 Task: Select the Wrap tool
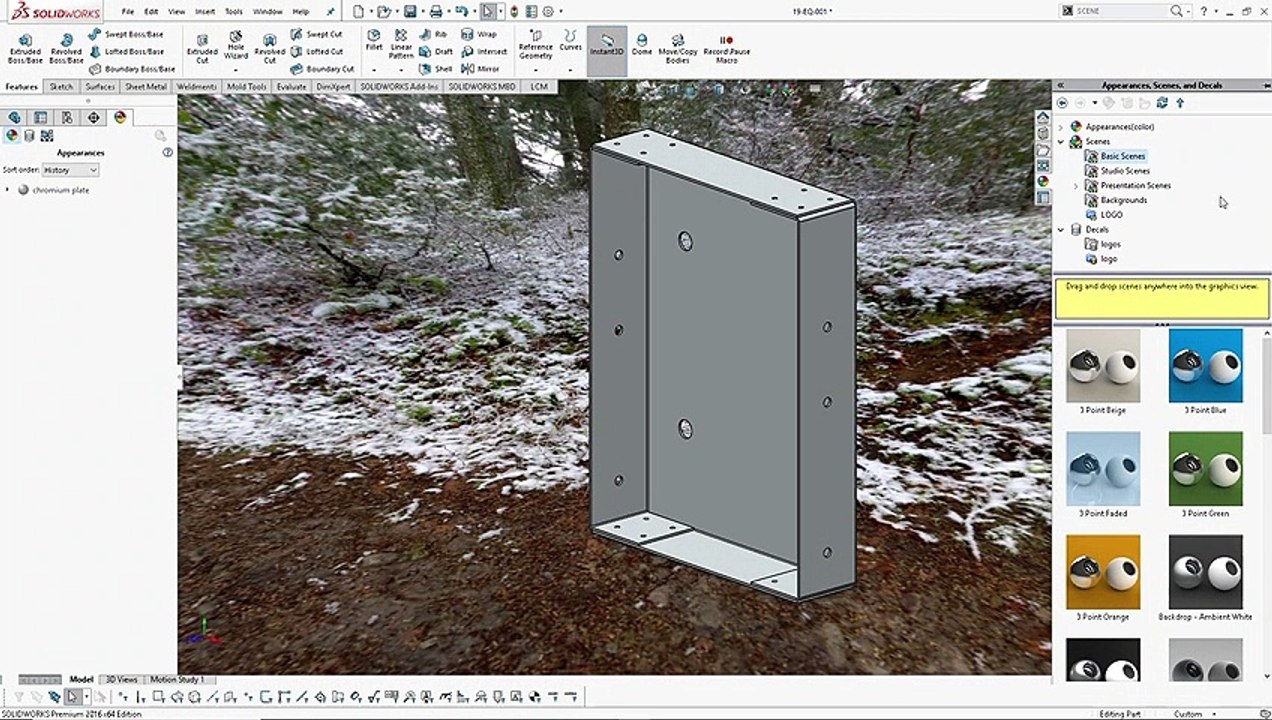(x=479, y=34)
